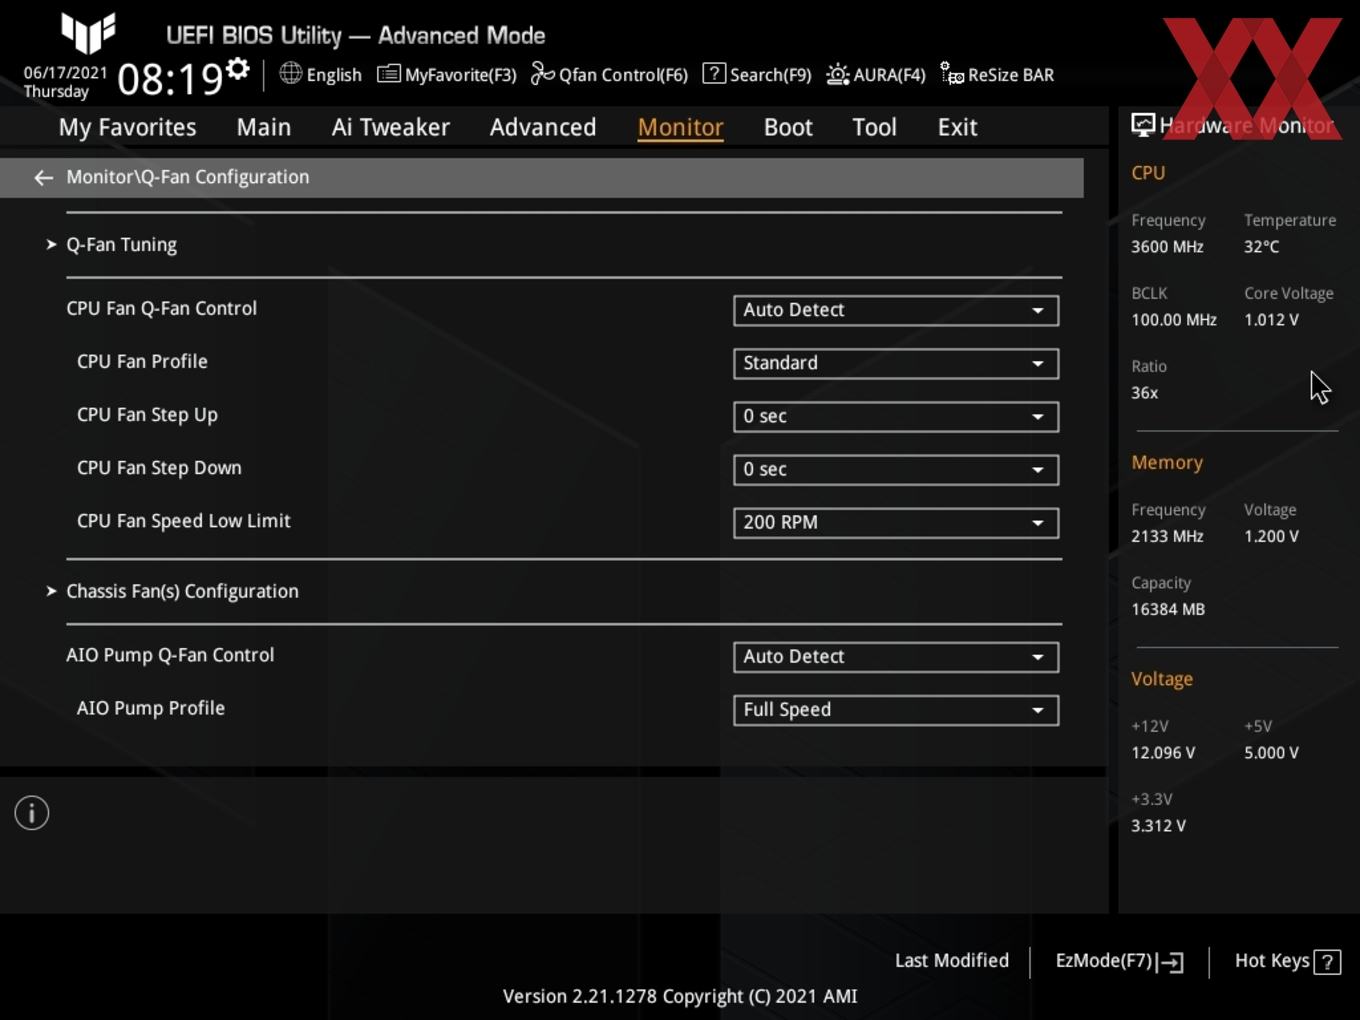1360x1020 pixels.
Task: Switch to the Main tab
Action: (x=264, y=127)
